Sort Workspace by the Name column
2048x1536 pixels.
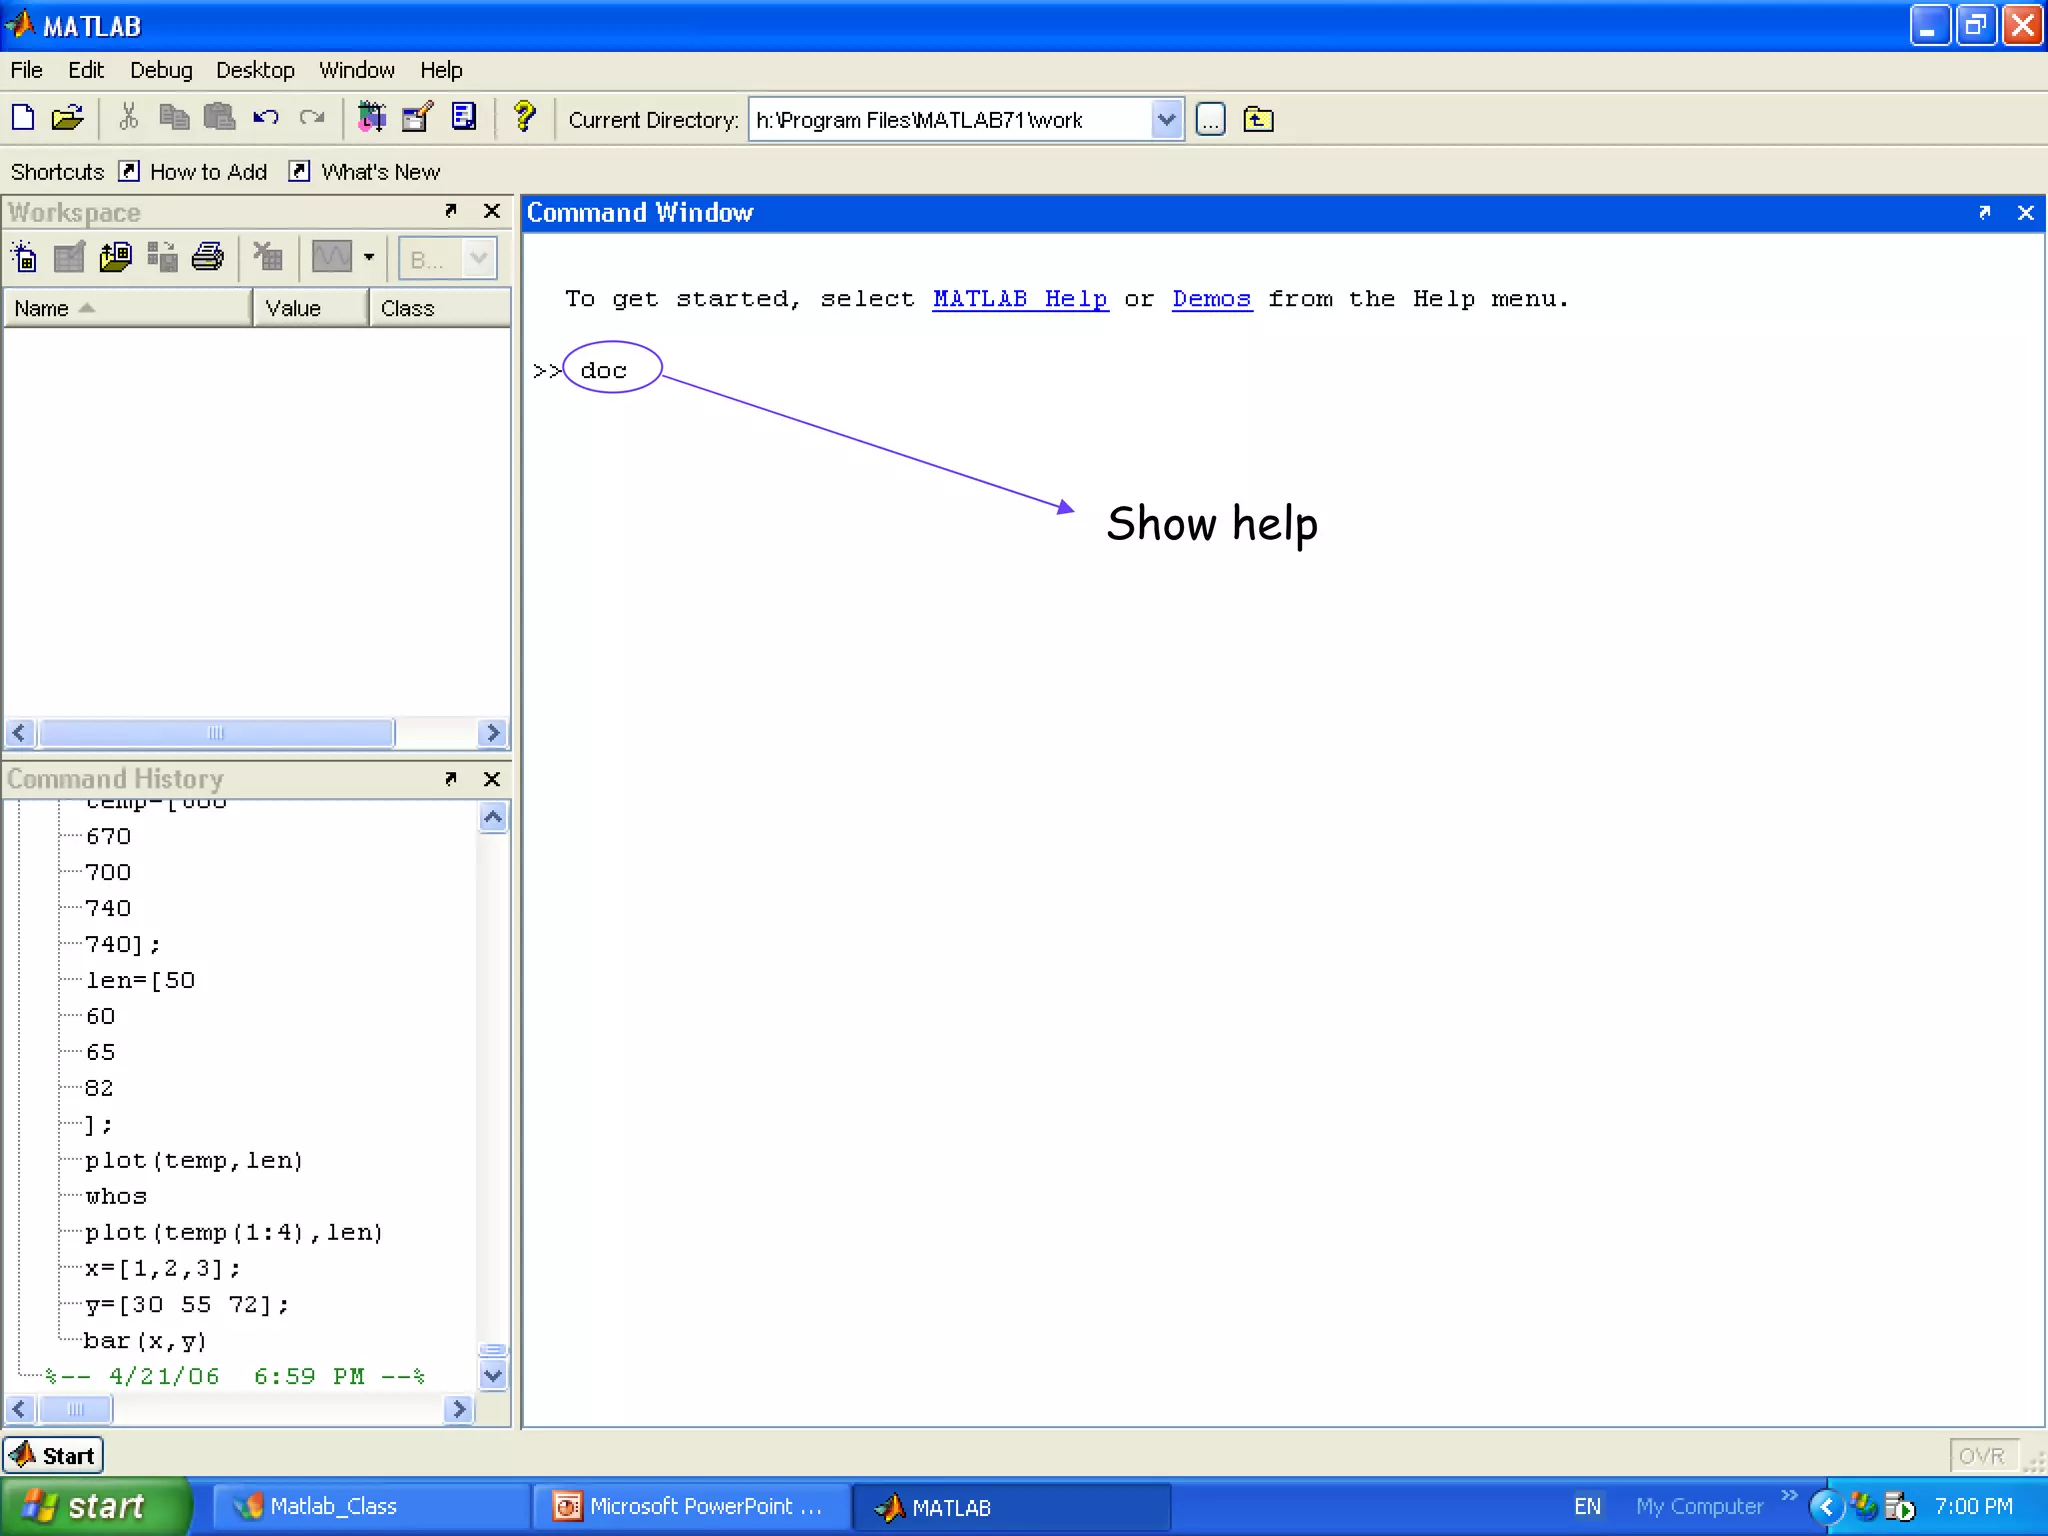127,308
